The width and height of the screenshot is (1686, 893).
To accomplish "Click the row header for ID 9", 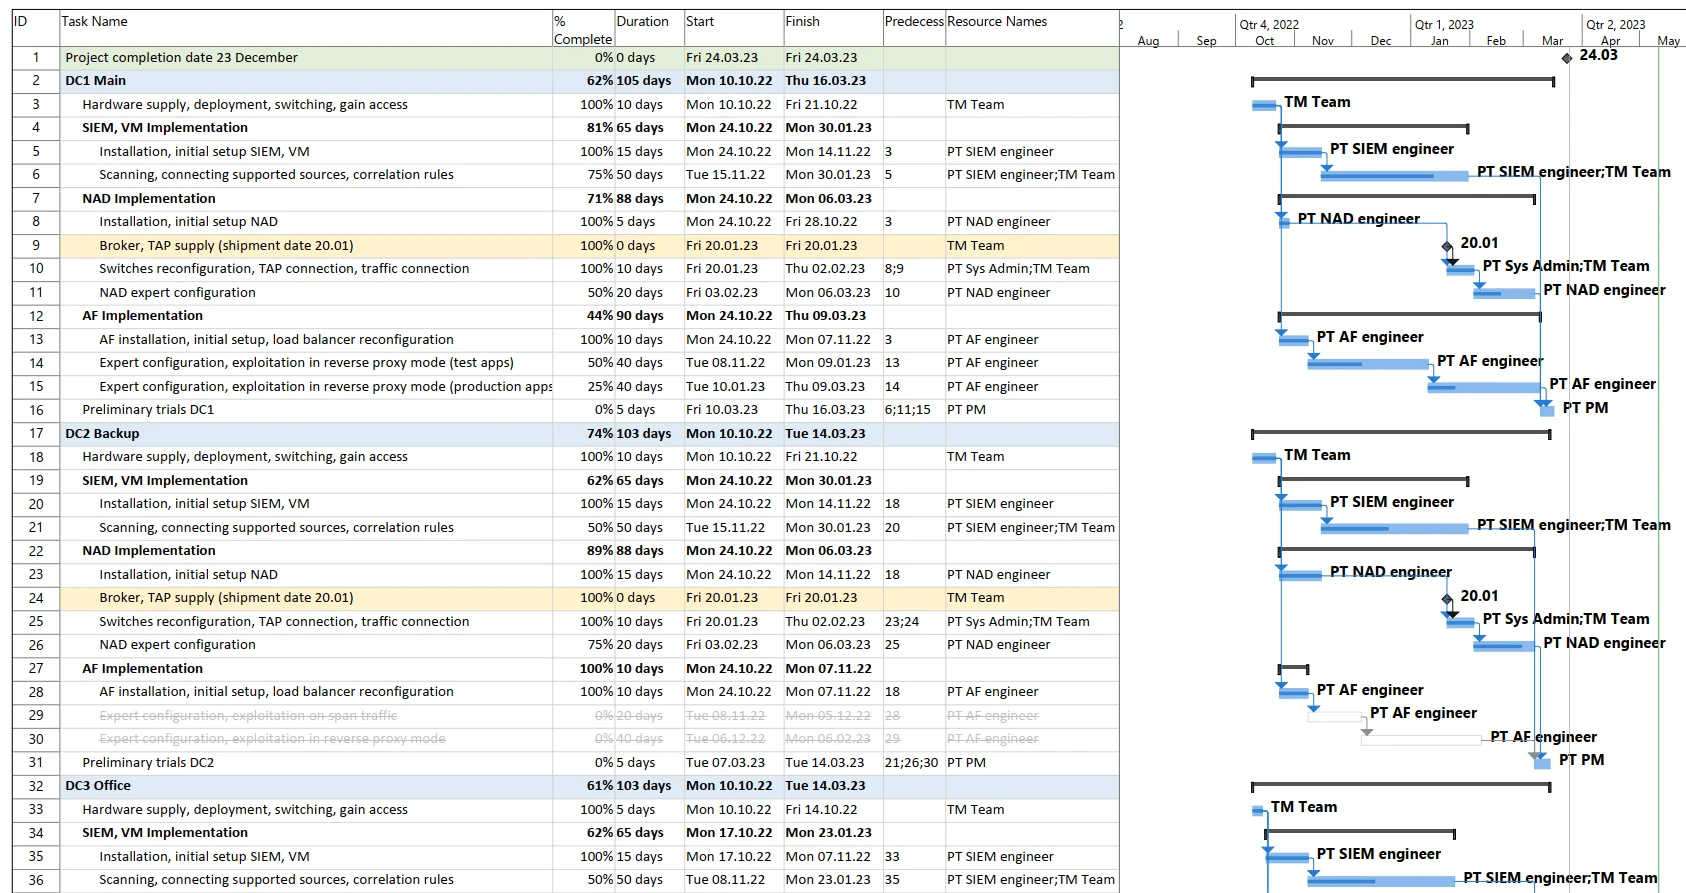I will click(36, 246).
